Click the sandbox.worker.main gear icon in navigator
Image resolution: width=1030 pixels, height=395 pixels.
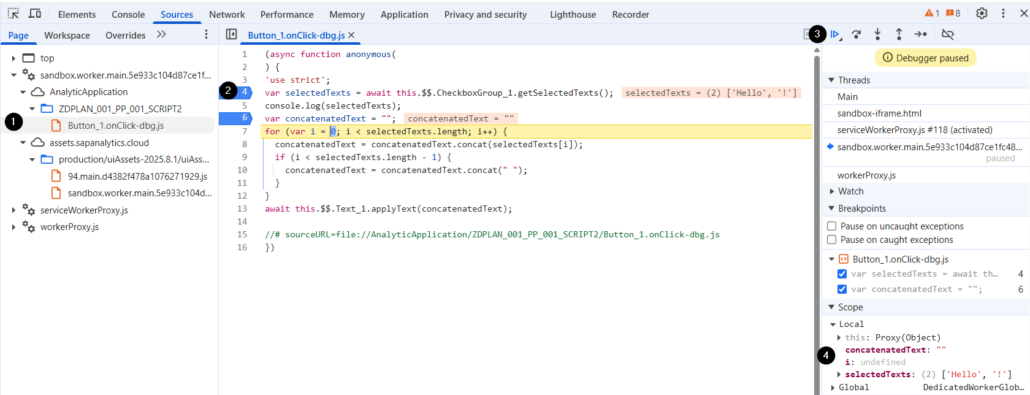click(29, 75)
